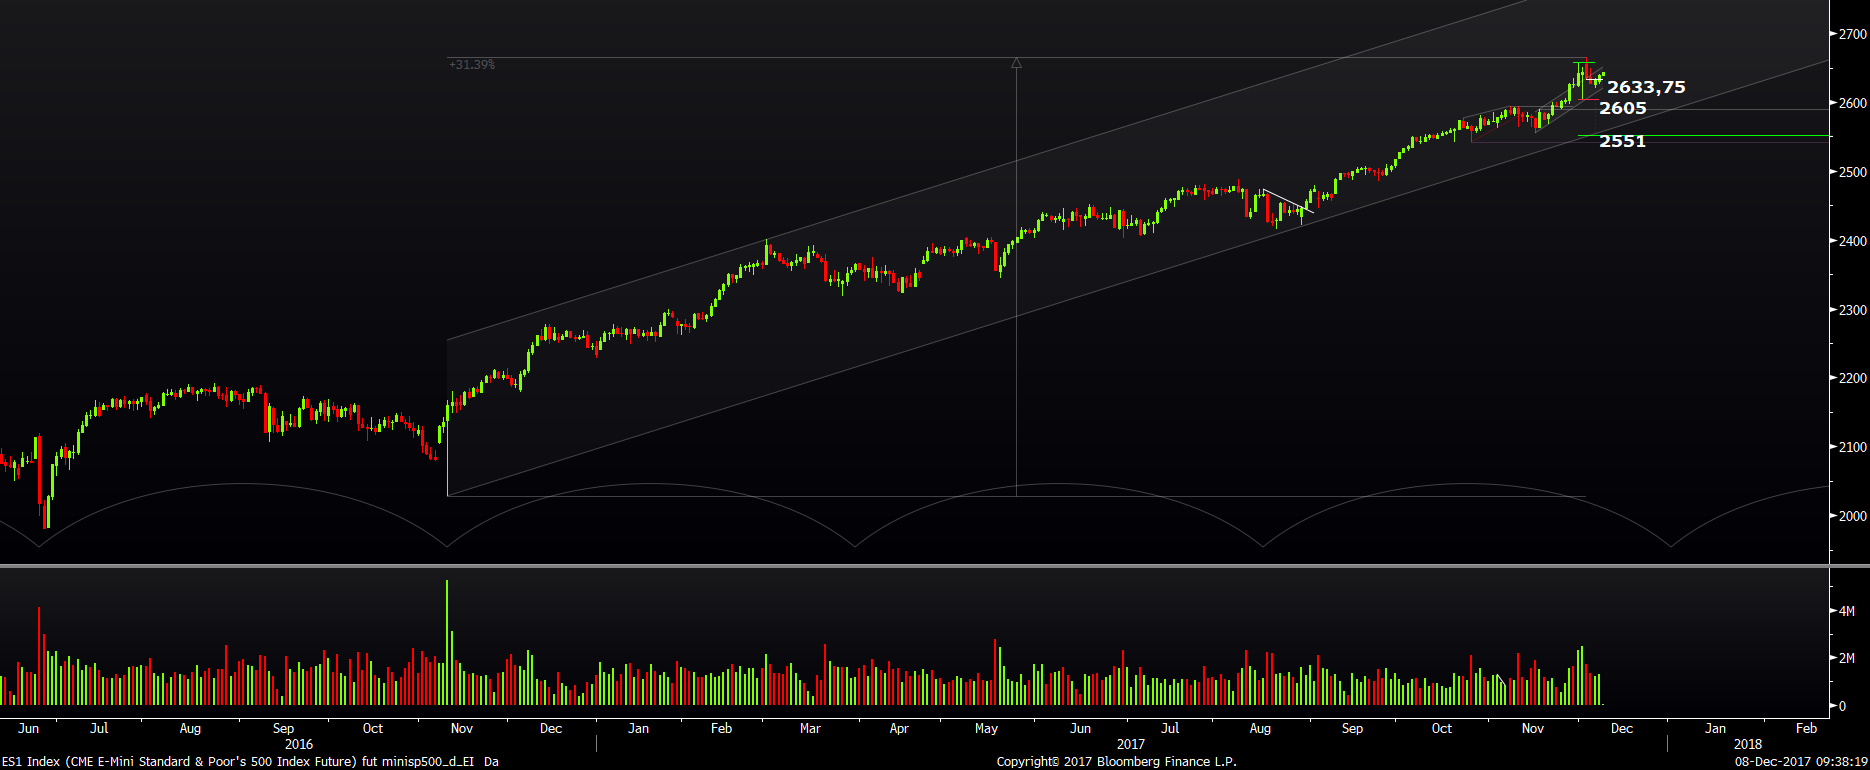Select the May month label on the time axis
Viewport: 1870px width, 770px height.
point(986,729)
